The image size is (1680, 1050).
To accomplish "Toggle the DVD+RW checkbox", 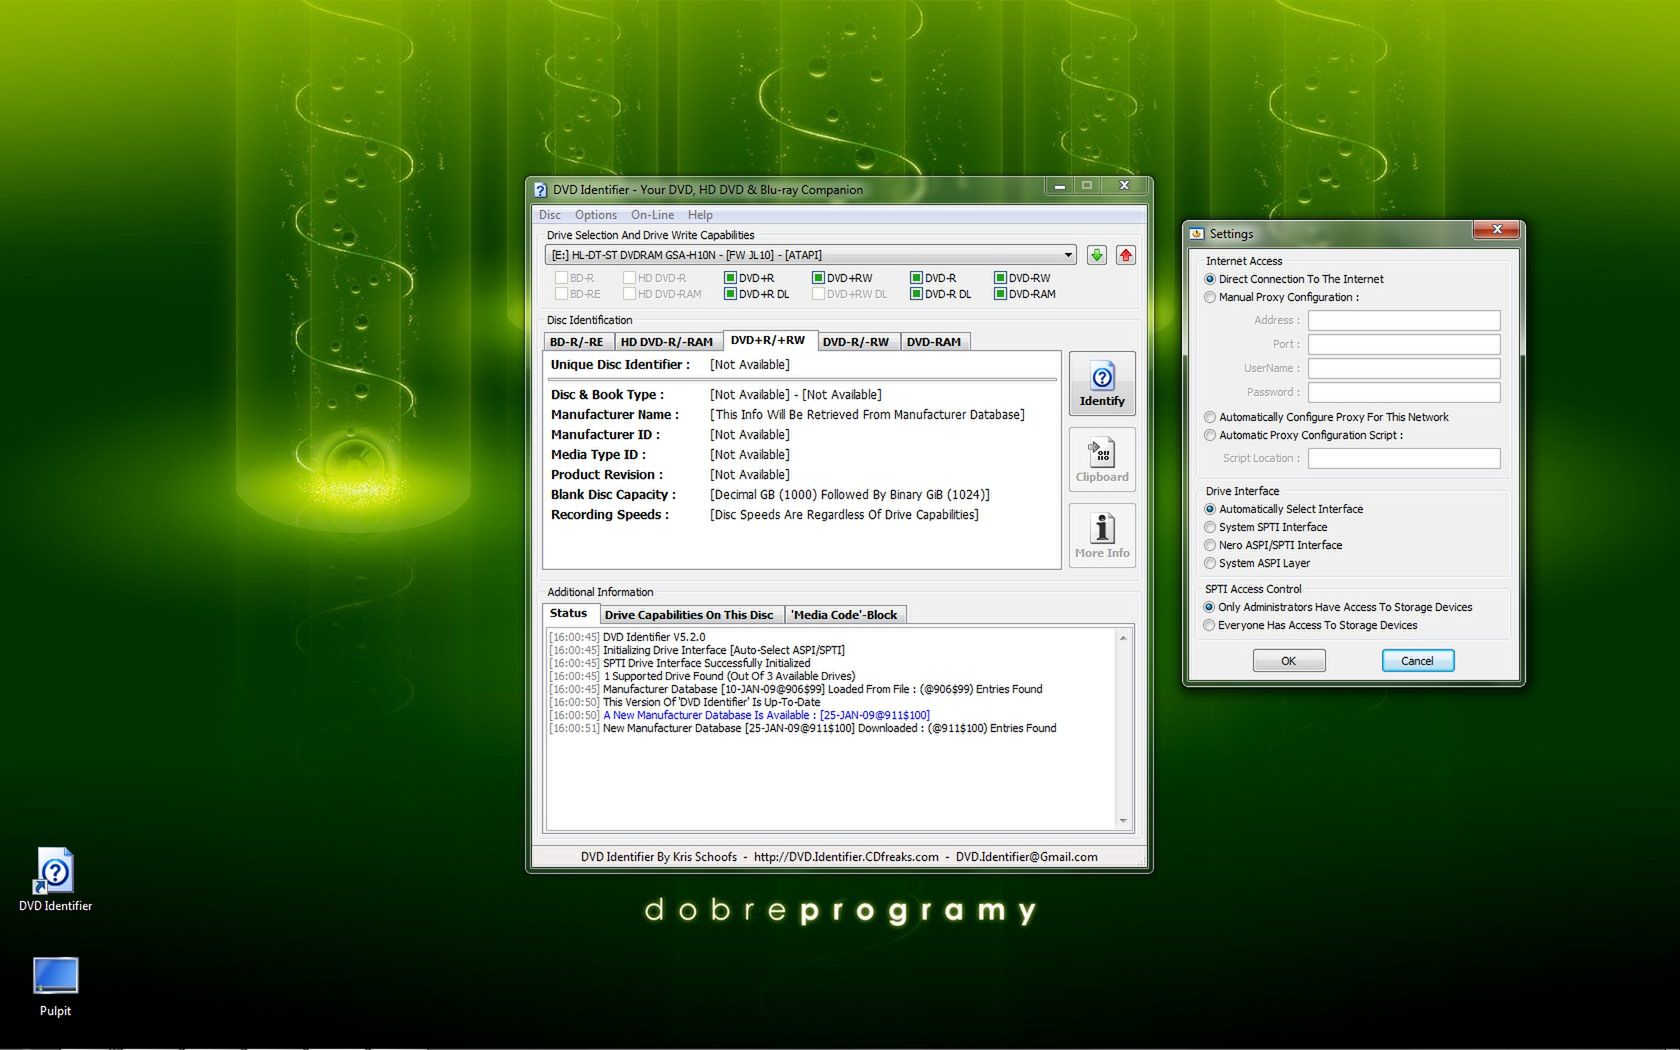I will tap(818, 278).
